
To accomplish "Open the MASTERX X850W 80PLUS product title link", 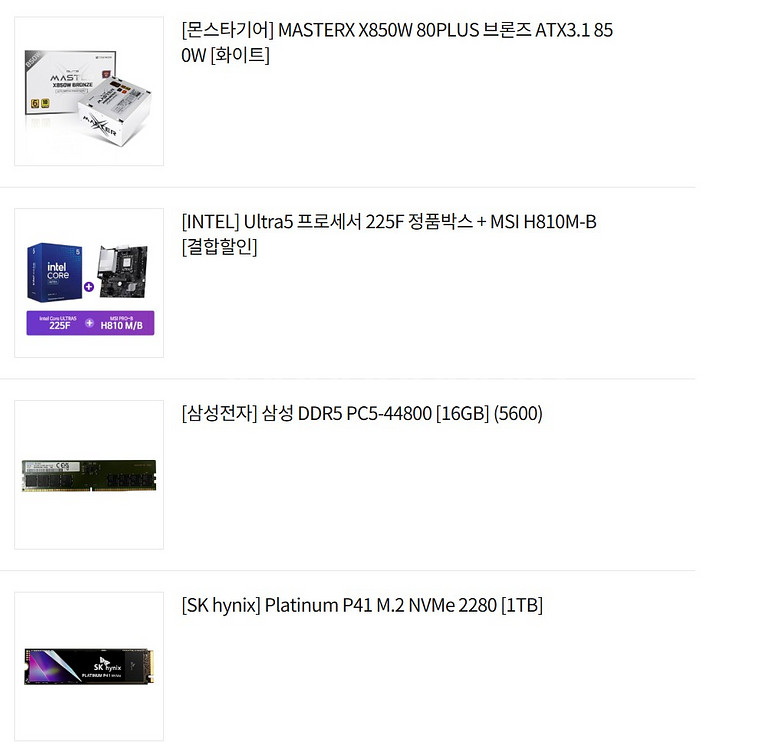I will click(396, 43).
